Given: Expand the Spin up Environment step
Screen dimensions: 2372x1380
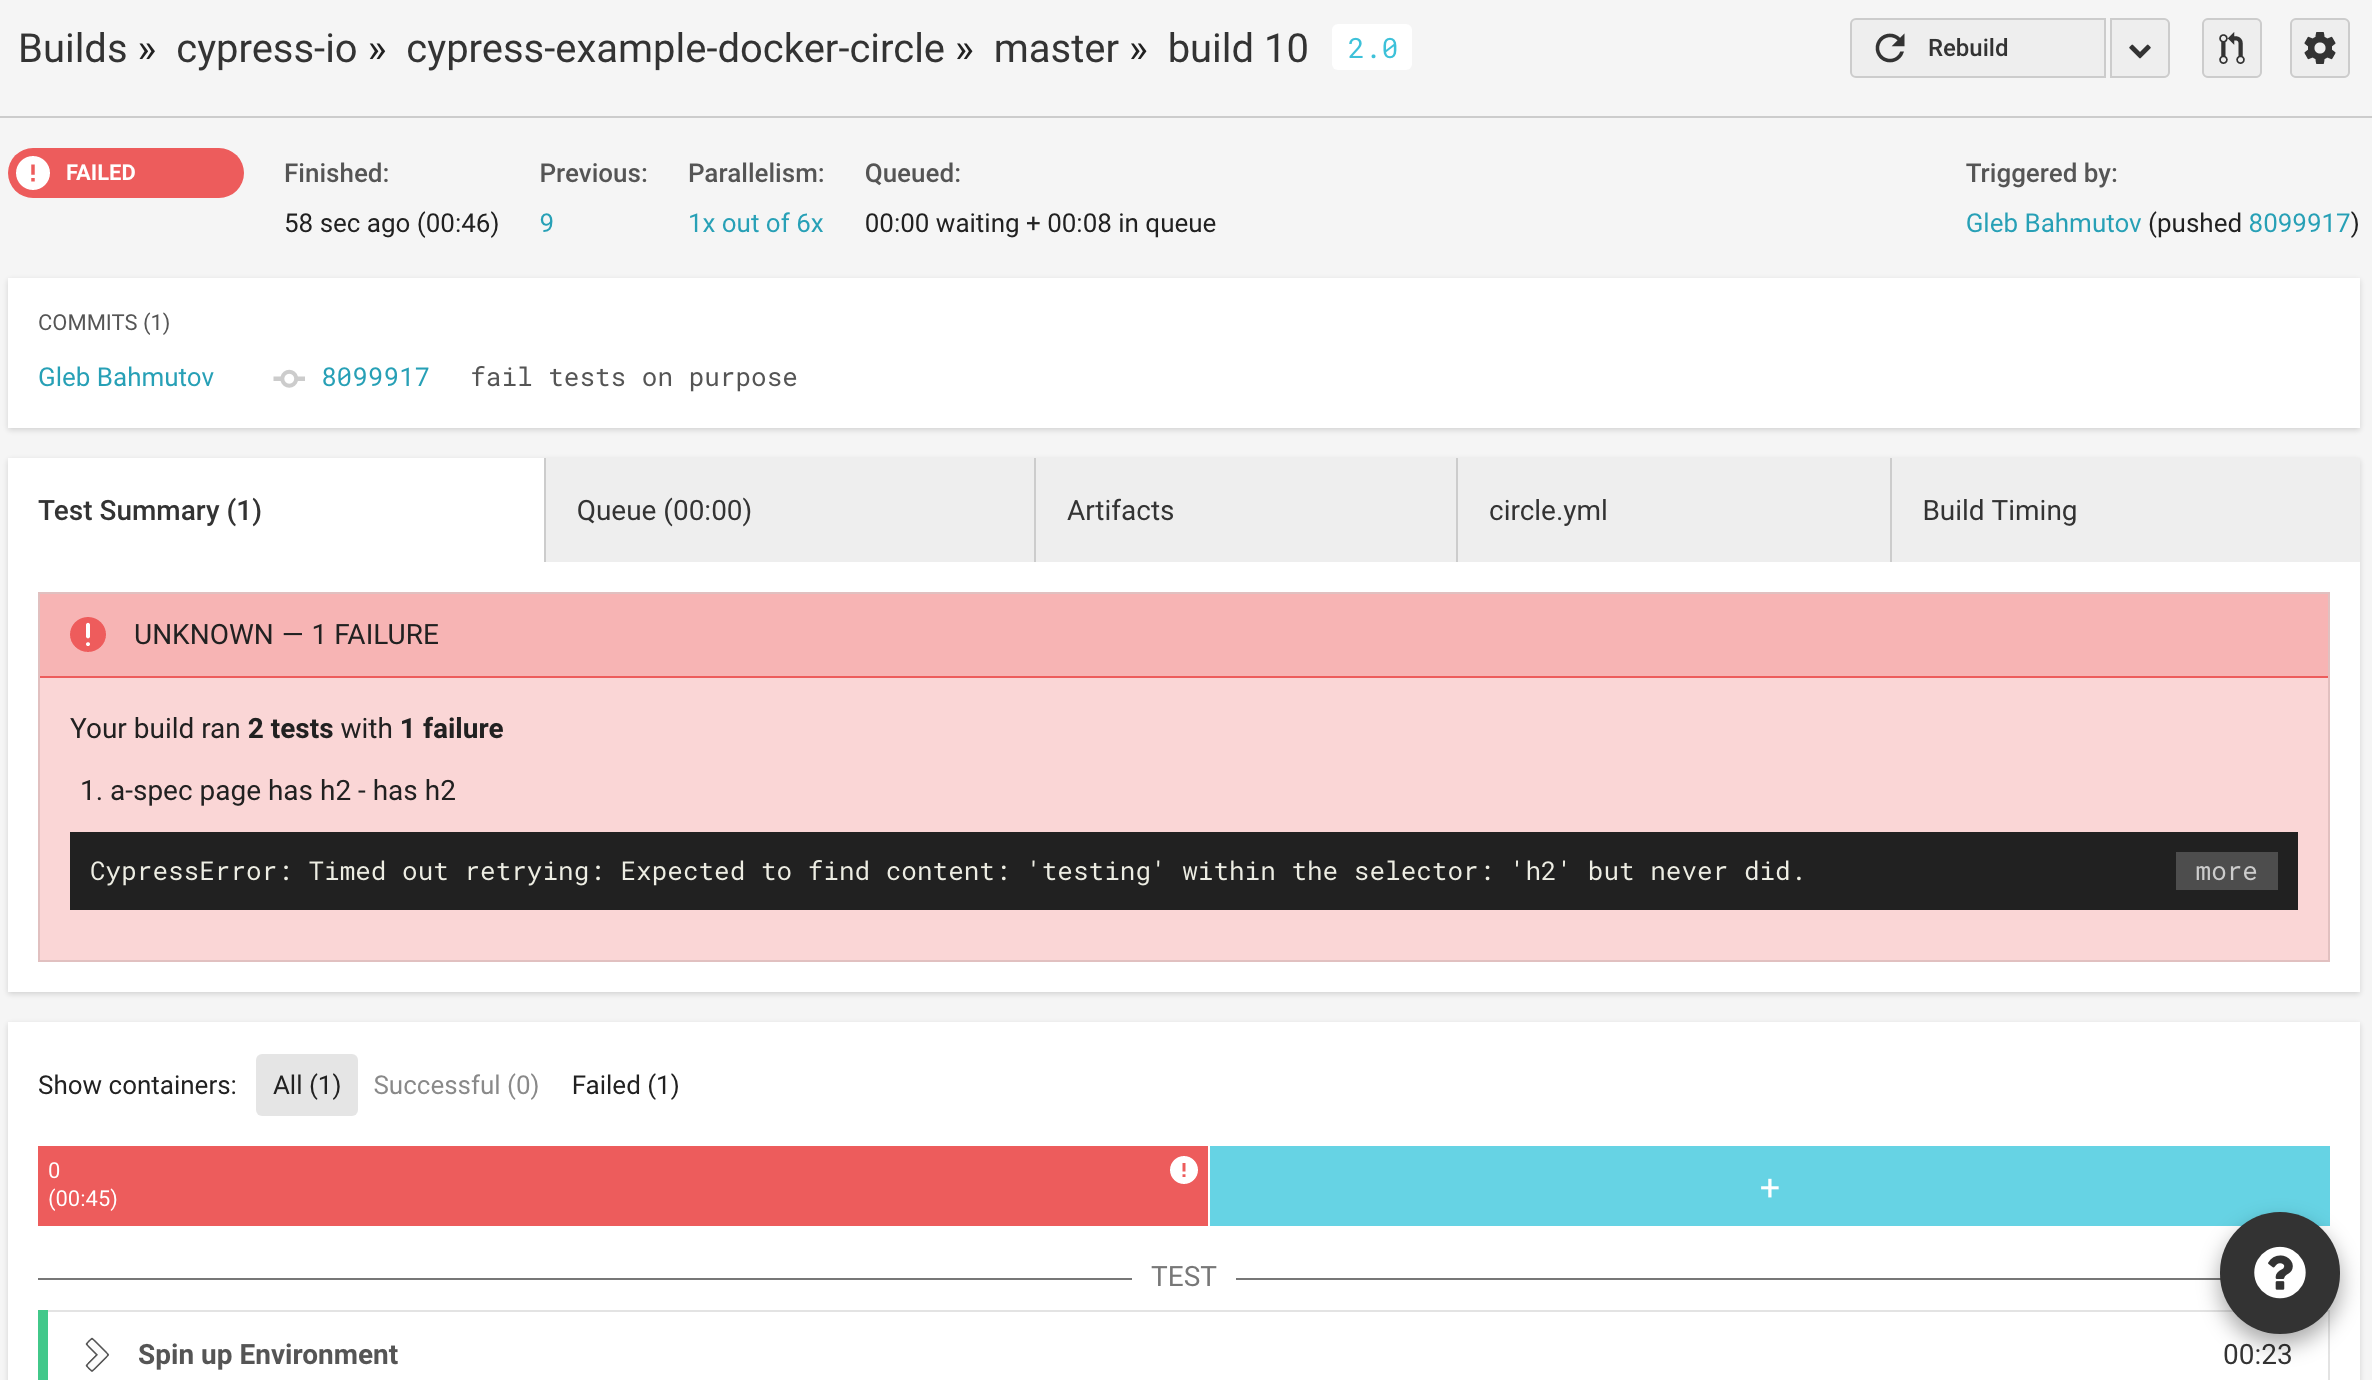Looking at the screenshot, I should tap(96, 1354).
